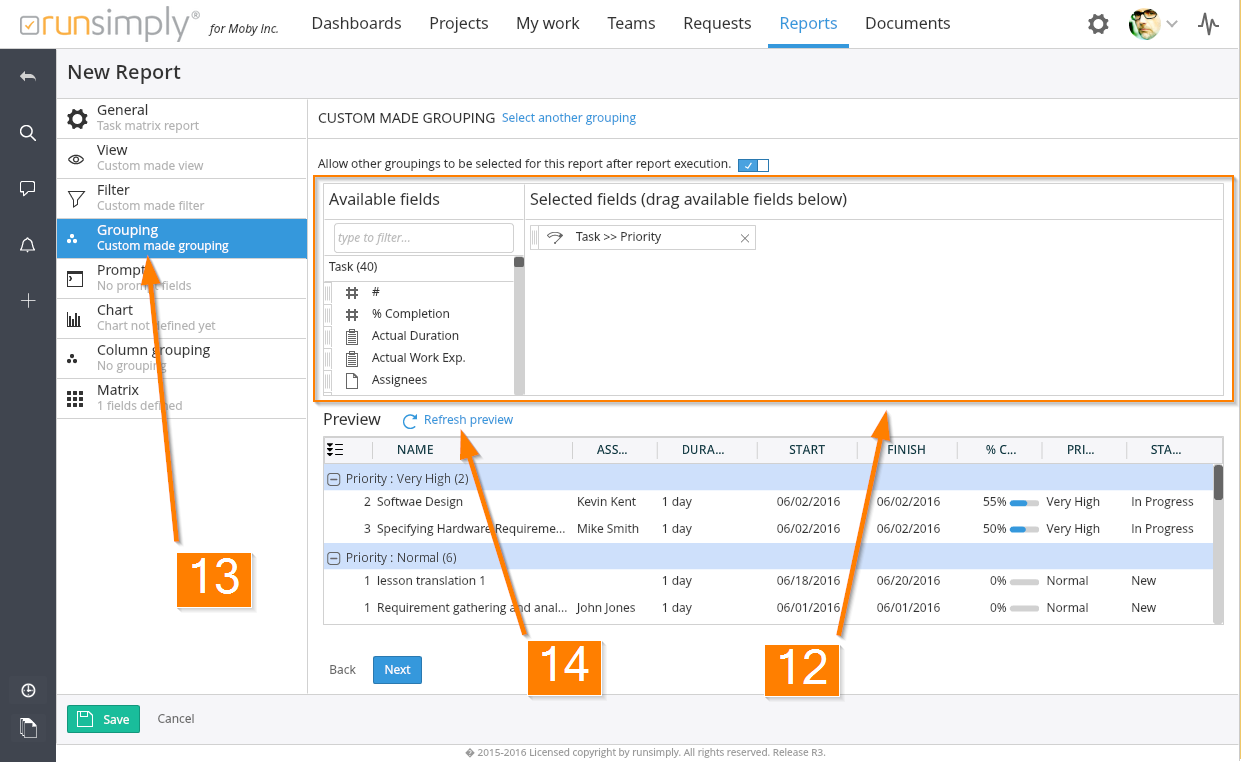Collapse the Priority : Very High group
The height and width of the screenshot is (762, 1241).
tap(334, 479)
